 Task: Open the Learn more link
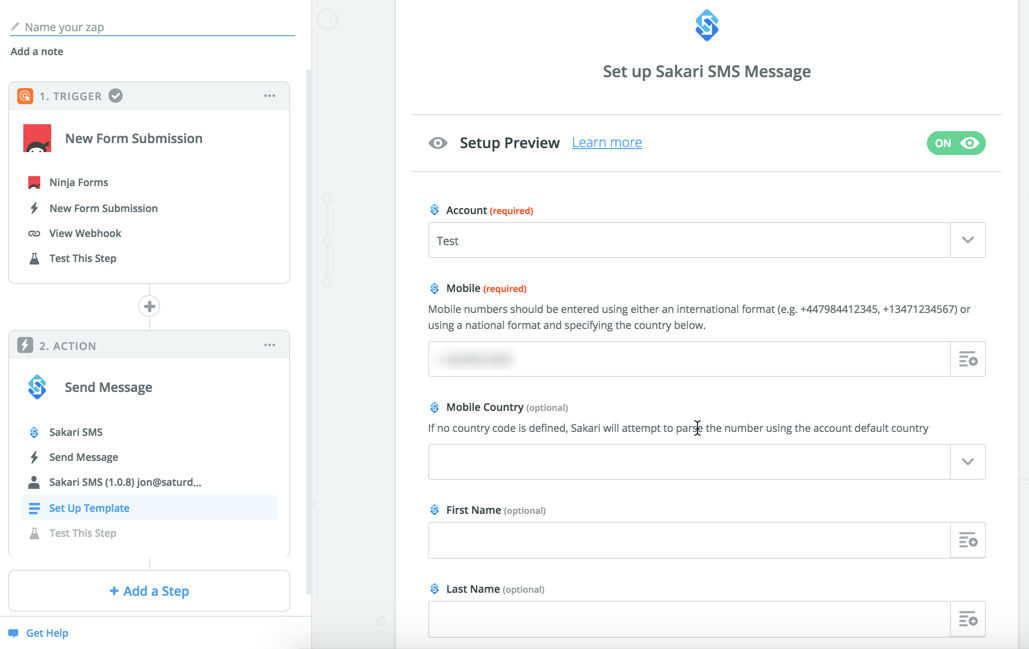coord(606,143)
